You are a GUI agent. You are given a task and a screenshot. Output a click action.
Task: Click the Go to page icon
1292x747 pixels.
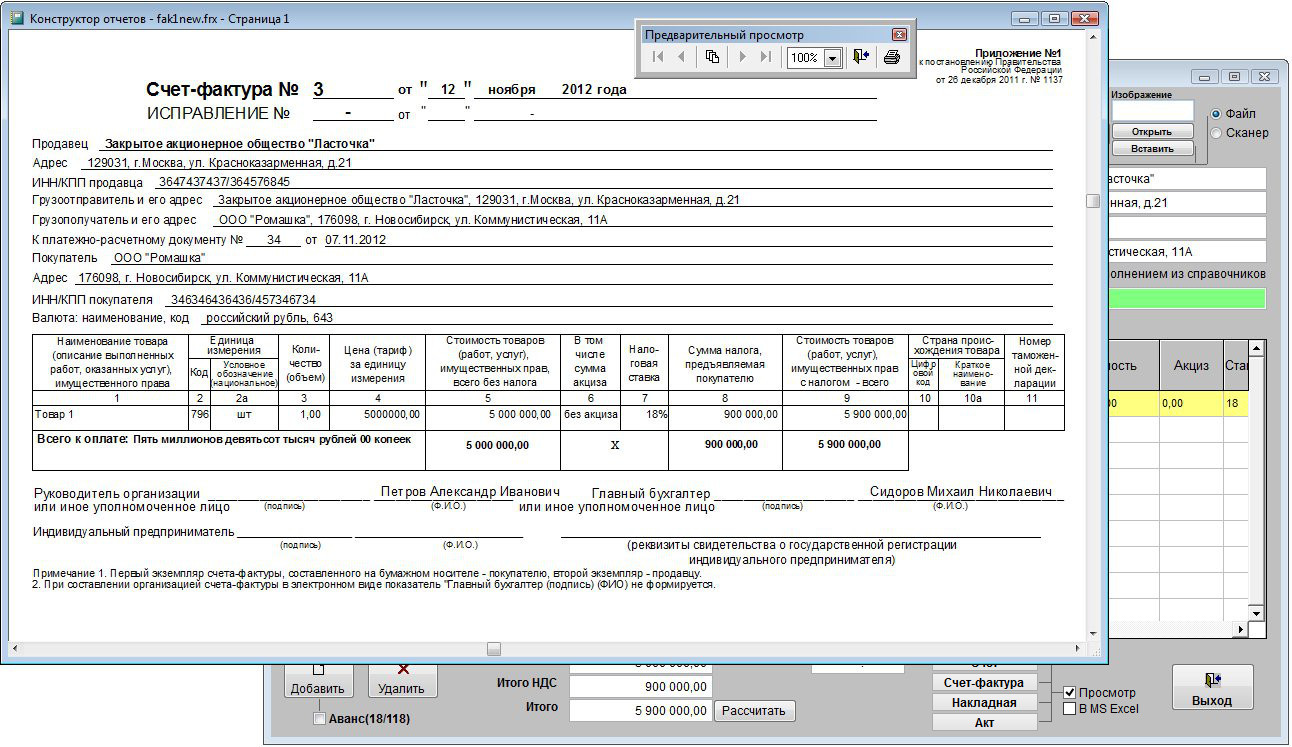pyautogui.click(x=712, y=57)
